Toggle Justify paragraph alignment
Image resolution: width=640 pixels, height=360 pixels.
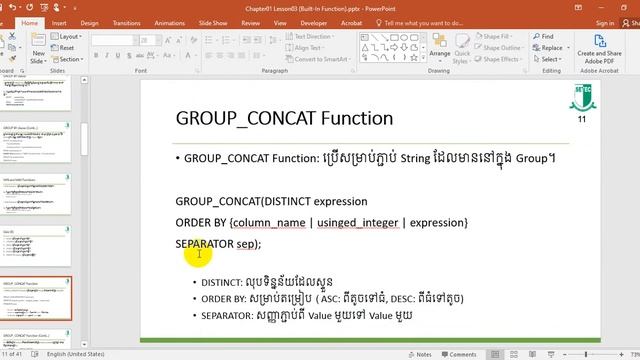tap(242, 55)
